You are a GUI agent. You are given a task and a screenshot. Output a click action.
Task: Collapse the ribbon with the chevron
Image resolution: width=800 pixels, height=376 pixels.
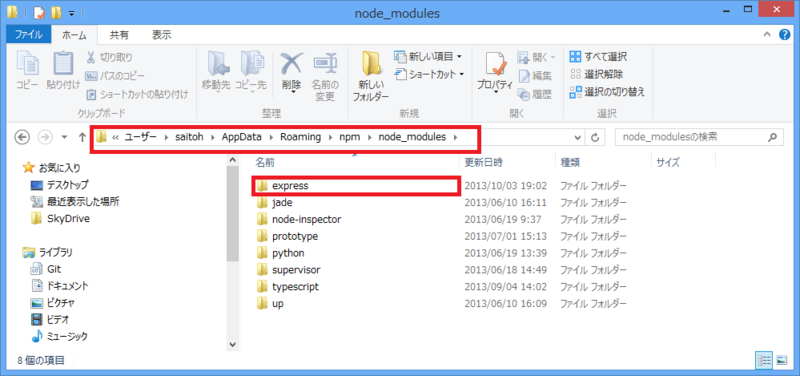pyautogui.click(x=767, y=35)
